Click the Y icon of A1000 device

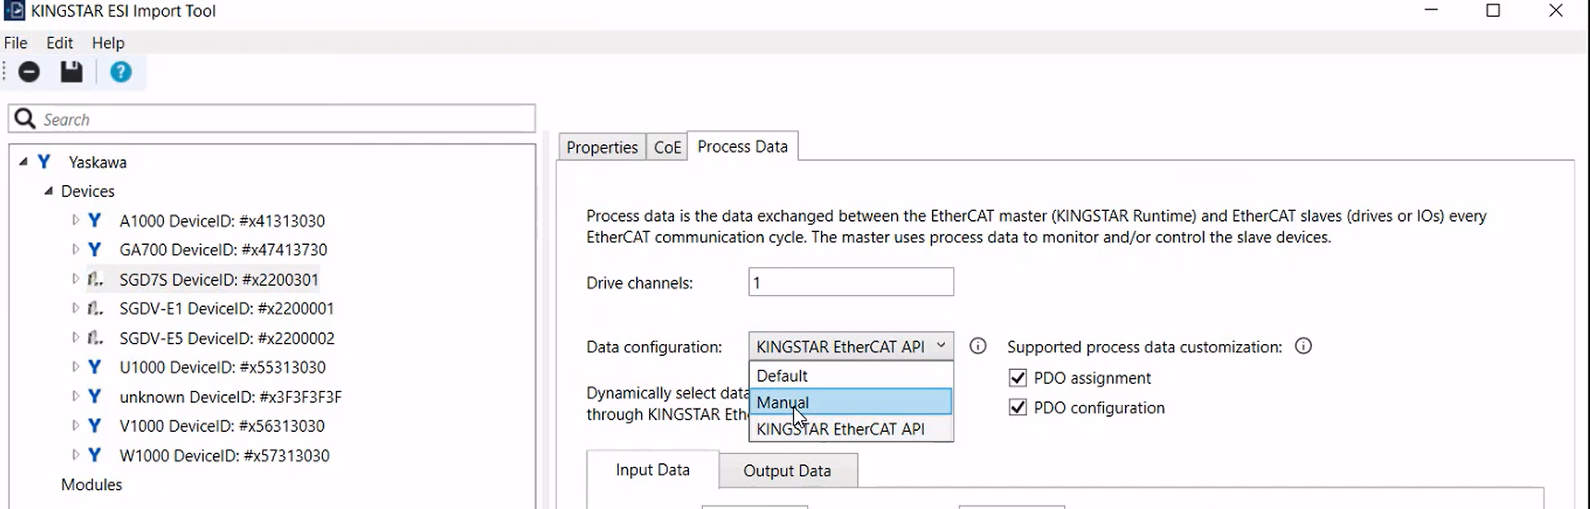point(94,220)
